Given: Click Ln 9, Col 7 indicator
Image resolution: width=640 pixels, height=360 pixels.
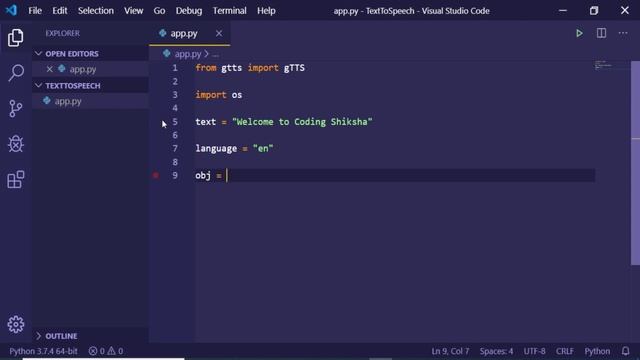Looking at the screenshot, I should [450, 351].
